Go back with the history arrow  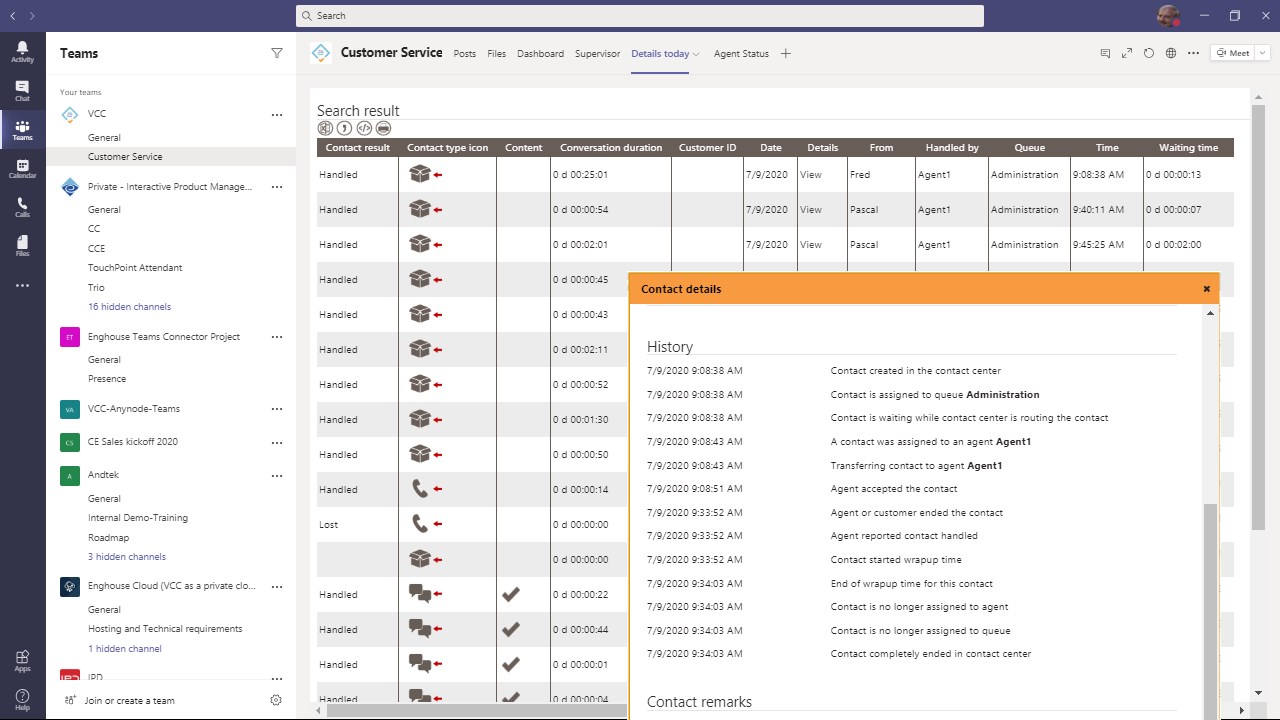pyautogui.click(x=13, y=16)
